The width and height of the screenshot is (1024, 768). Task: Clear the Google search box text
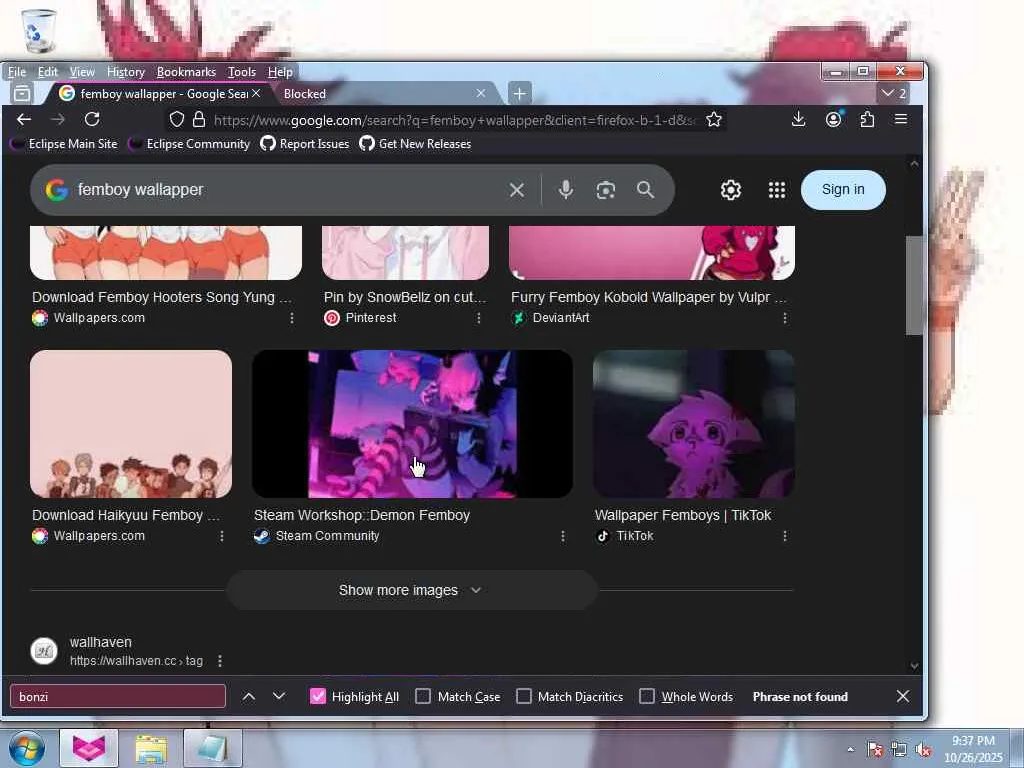click(x=517, y=190)
